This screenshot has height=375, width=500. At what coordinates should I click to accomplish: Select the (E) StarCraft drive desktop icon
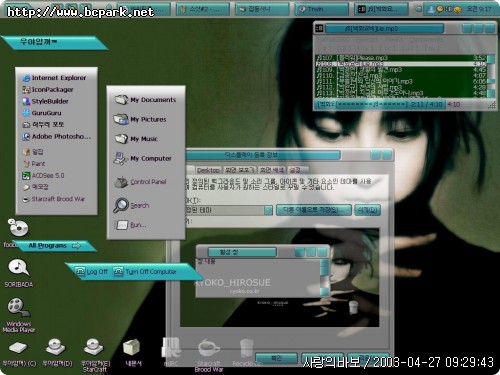click(95, 355)
